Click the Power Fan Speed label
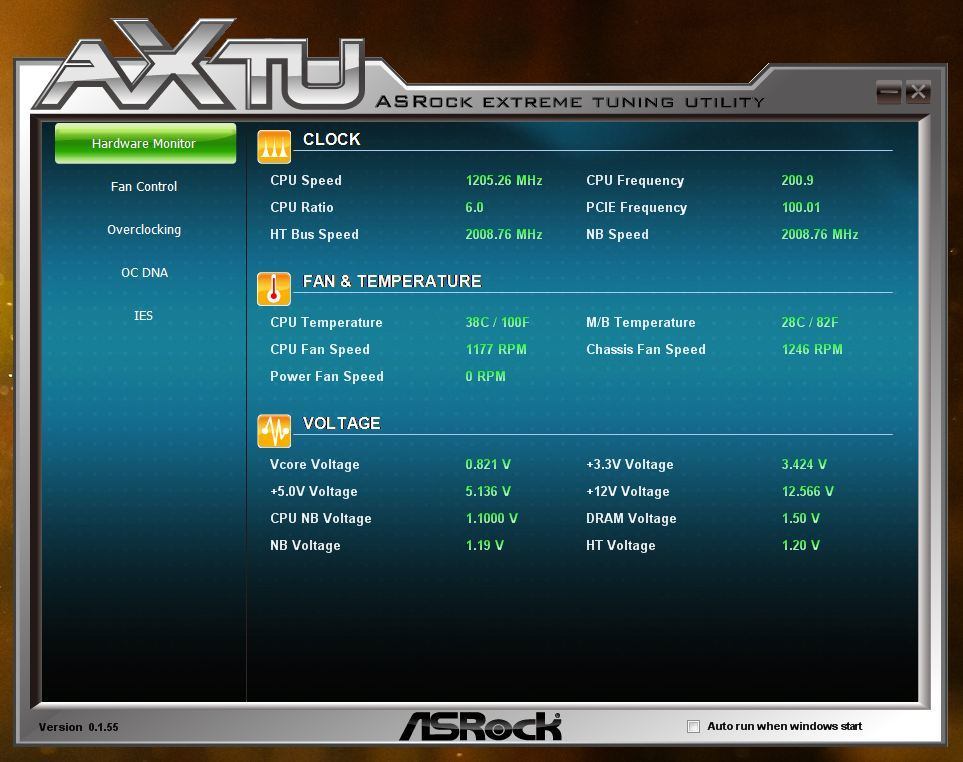This screenshot has width=963, height=762. tap(327, 376)
